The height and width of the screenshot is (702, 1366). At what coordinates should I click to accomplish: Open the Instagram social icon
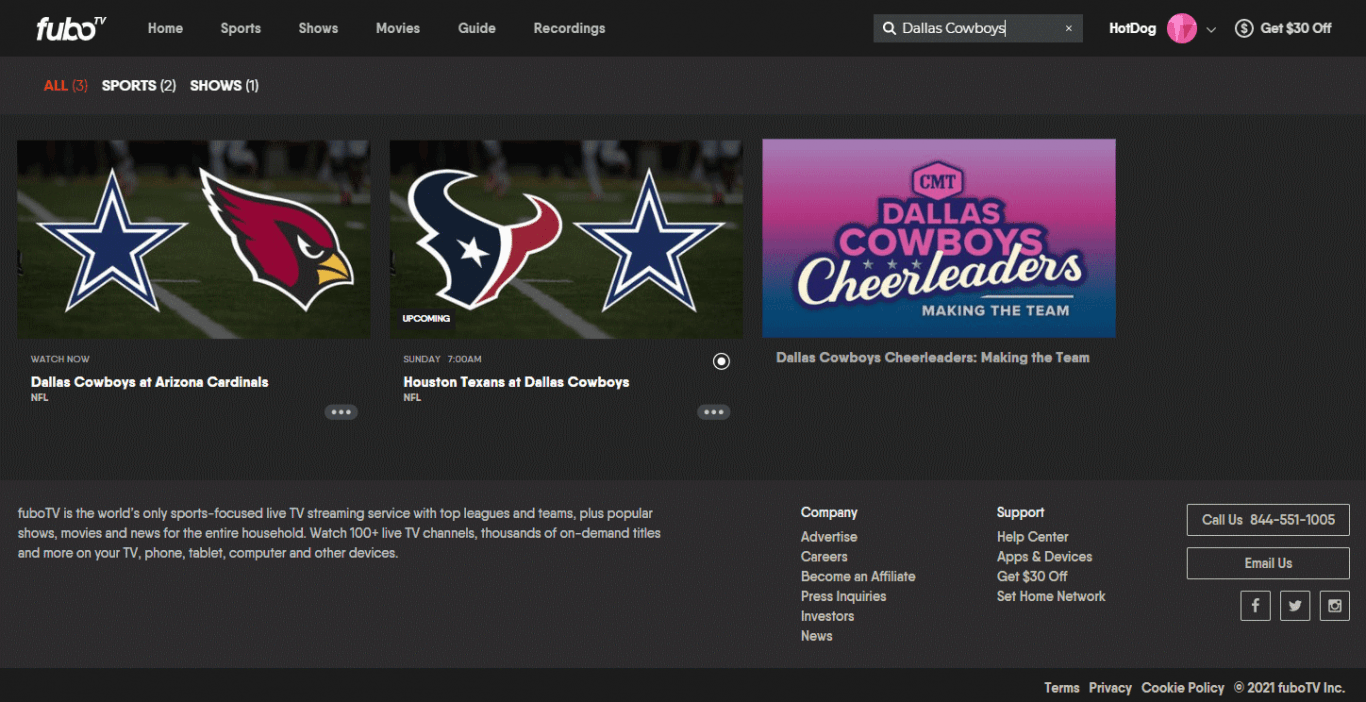(1334, 605)
